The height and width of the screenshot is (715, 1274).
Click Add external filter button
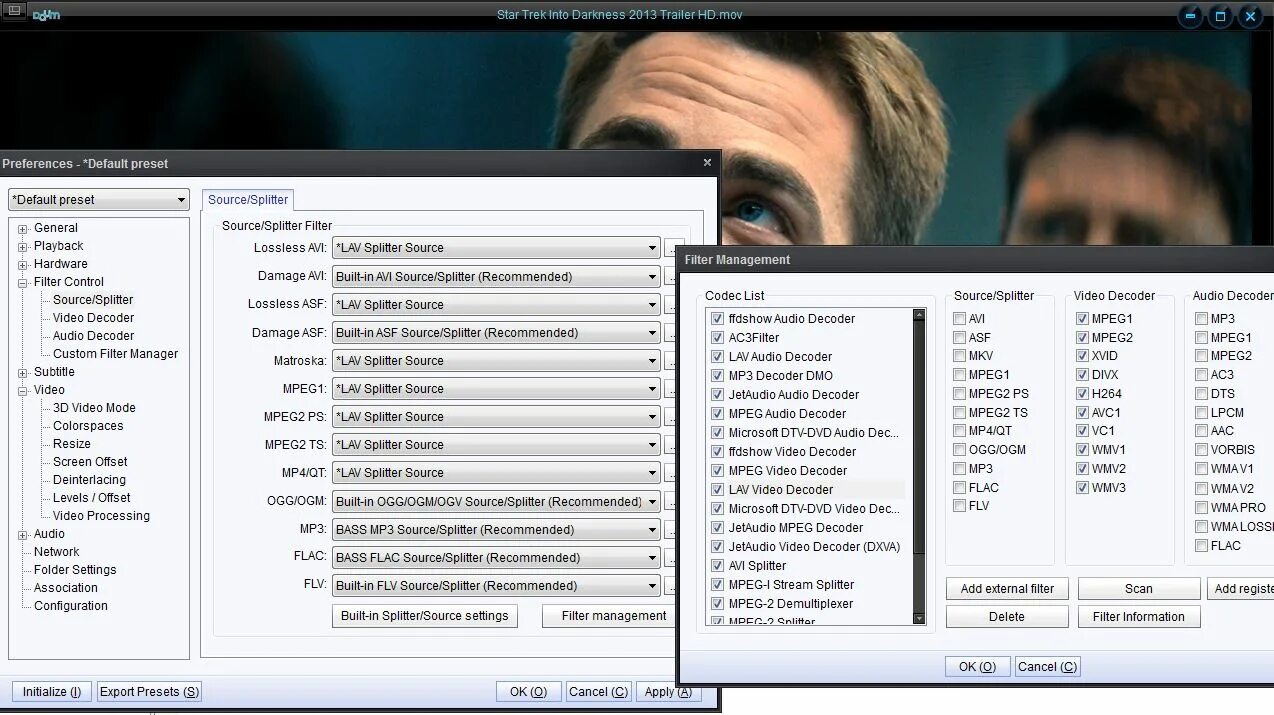(1007, 589)
